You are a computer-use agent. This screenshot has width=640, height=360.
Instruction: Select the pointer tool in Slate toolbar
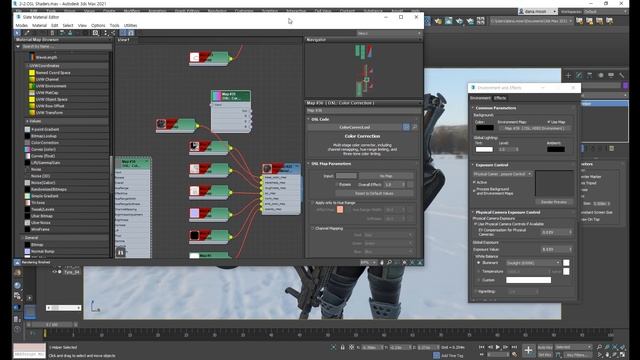click(x=17, y=33)
